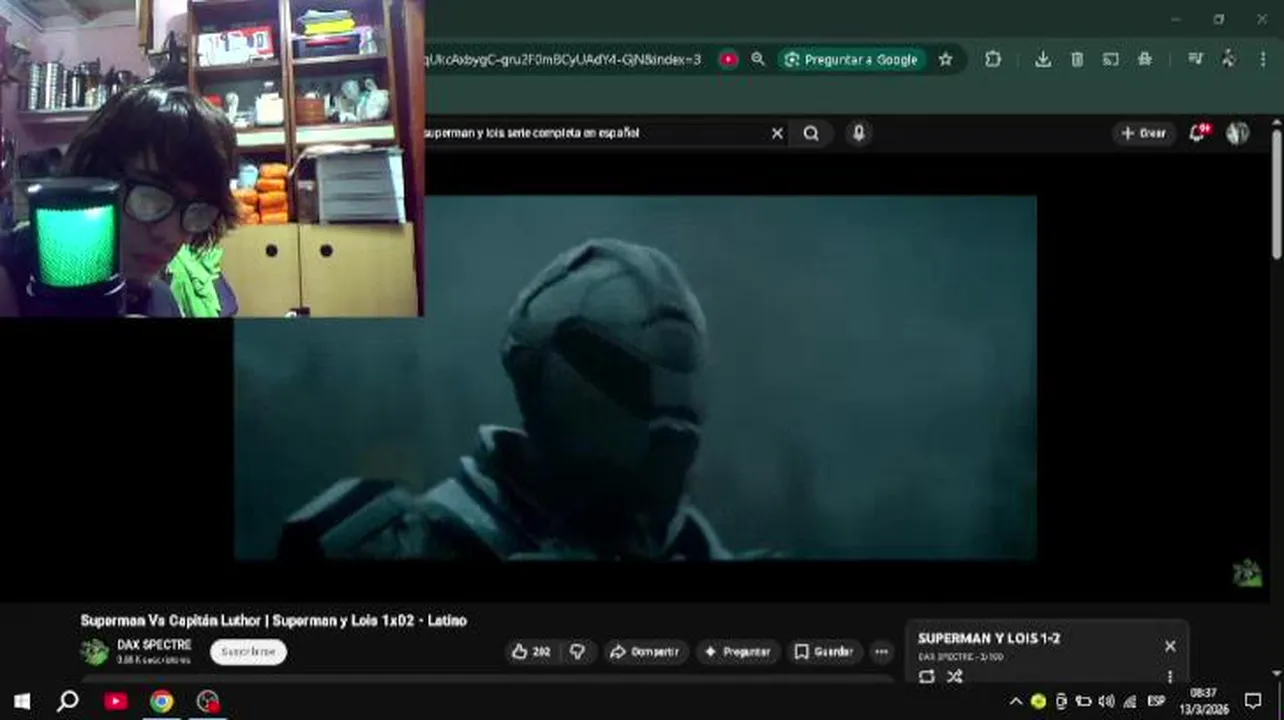Open the Crear button in YouTube header
This screenshot has width=1284, height=720.
1143,133
